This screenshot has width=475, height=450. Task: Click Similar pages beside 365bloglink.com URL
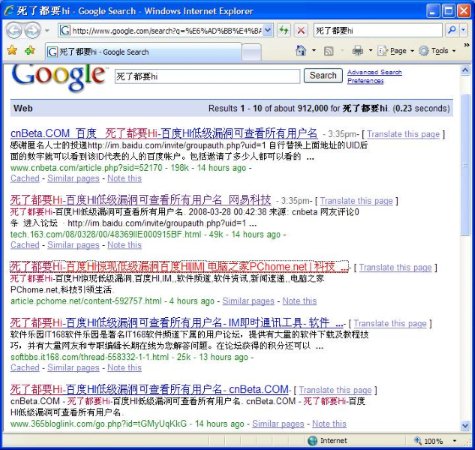278,424
